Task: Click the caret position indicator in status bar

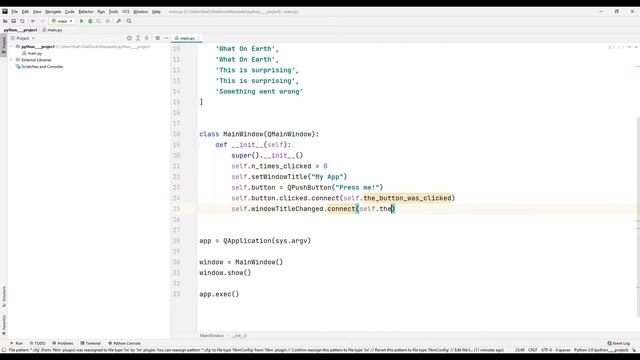Action: [x=520, y=350]
